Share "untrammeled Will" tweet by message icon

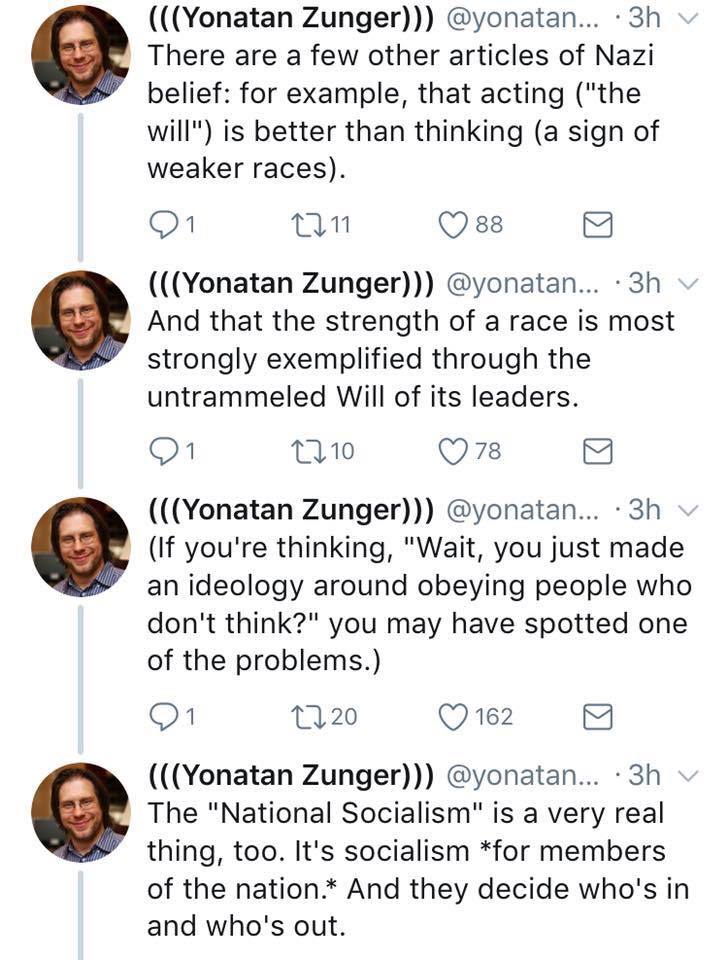tap(597, 453)
